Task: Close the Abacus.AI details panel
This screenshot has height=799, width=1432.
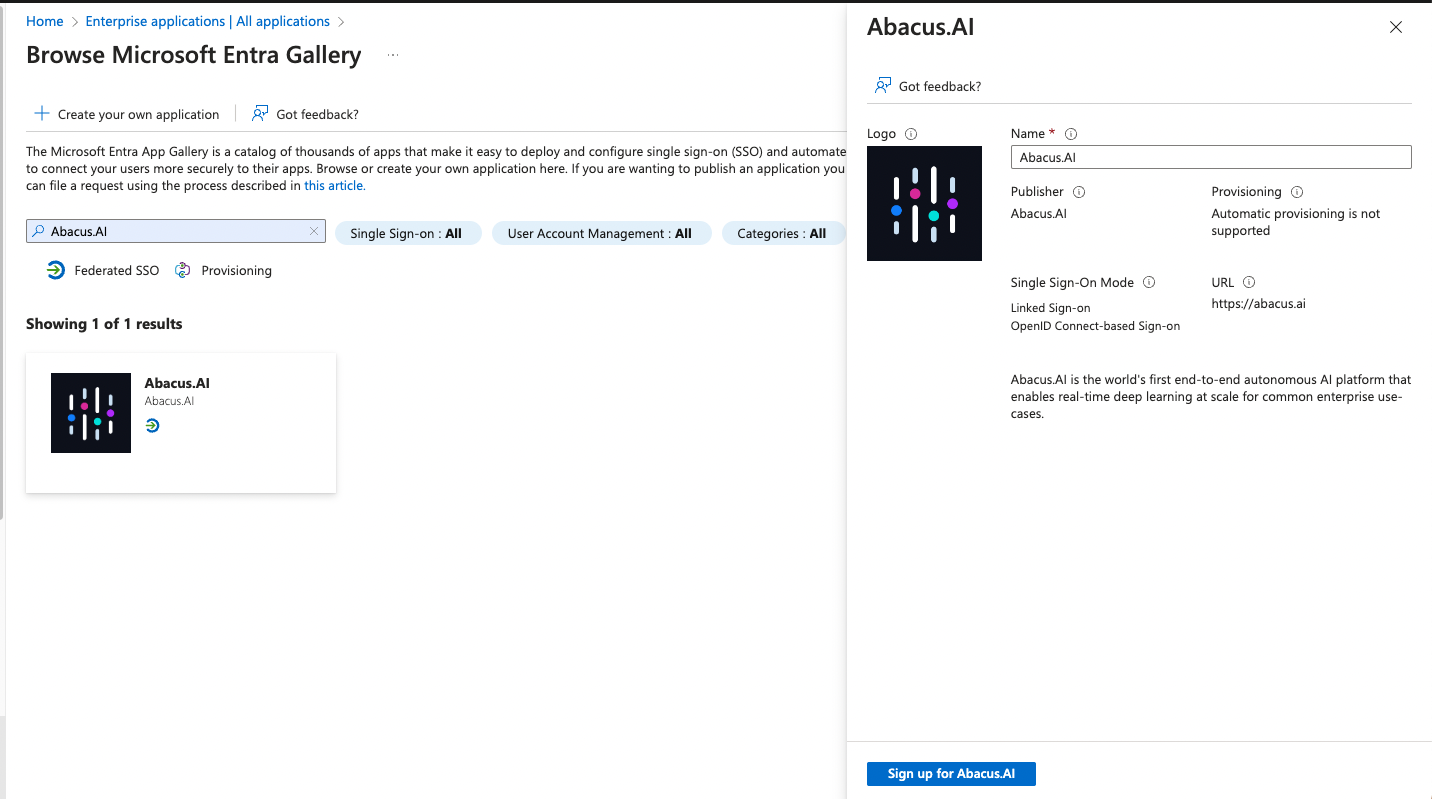Action: coord(1396,28)
